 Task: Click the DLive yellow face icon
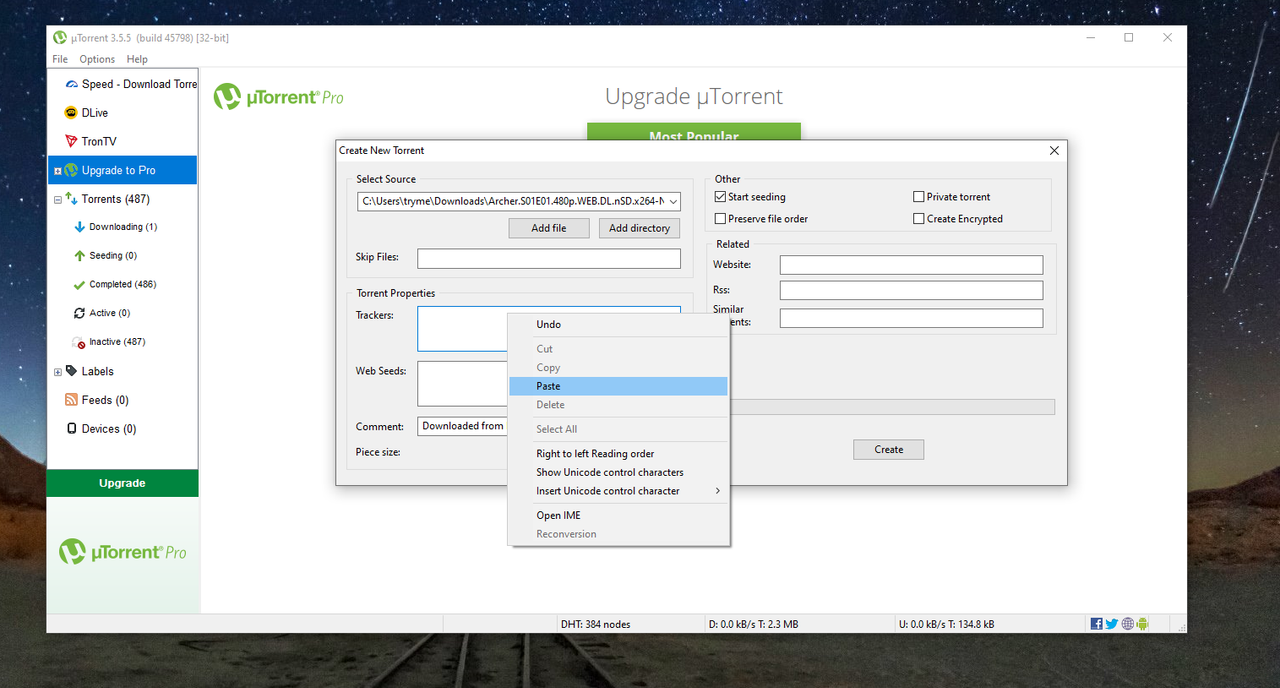pos(71,113)
